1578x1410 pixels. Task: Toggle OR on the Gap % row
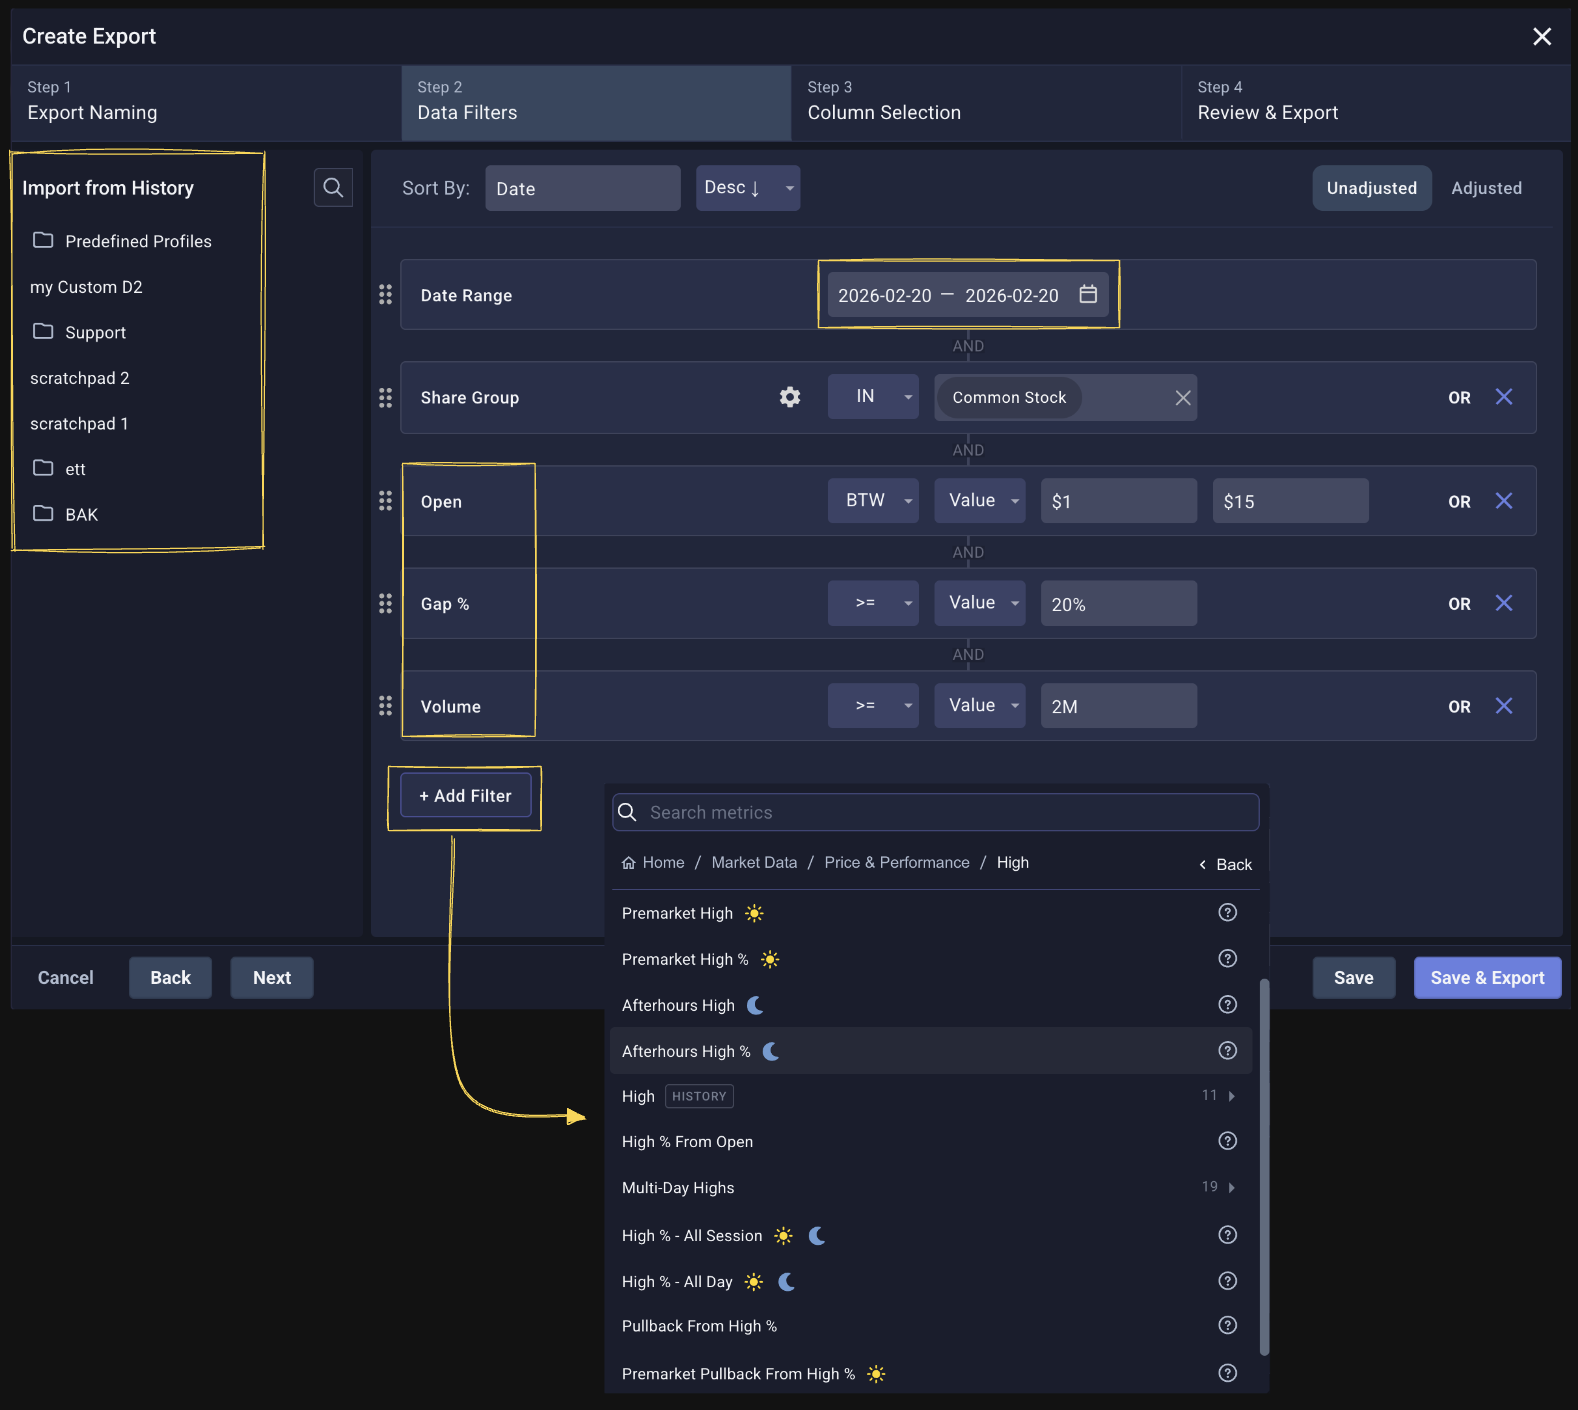click(1459, 604)
